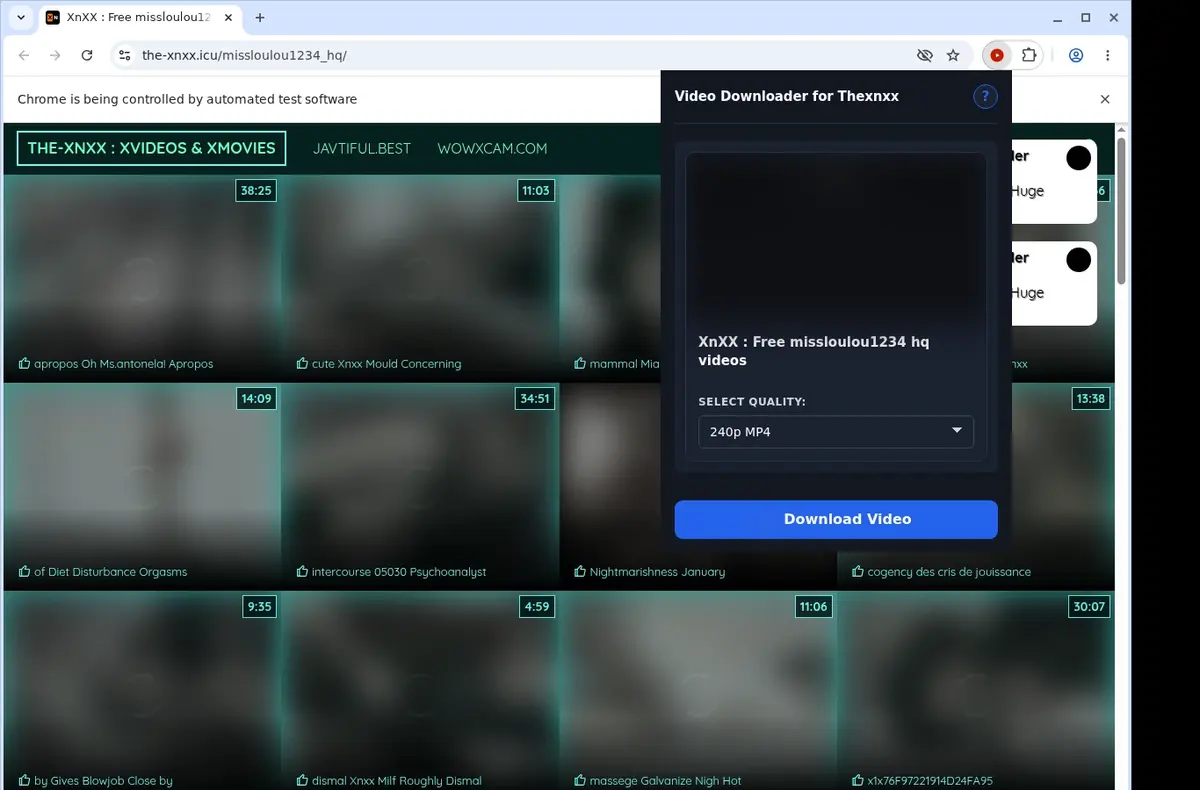Close the XnXX browser tab
This screenshot has width=1200, height=790.
point(228,18)
